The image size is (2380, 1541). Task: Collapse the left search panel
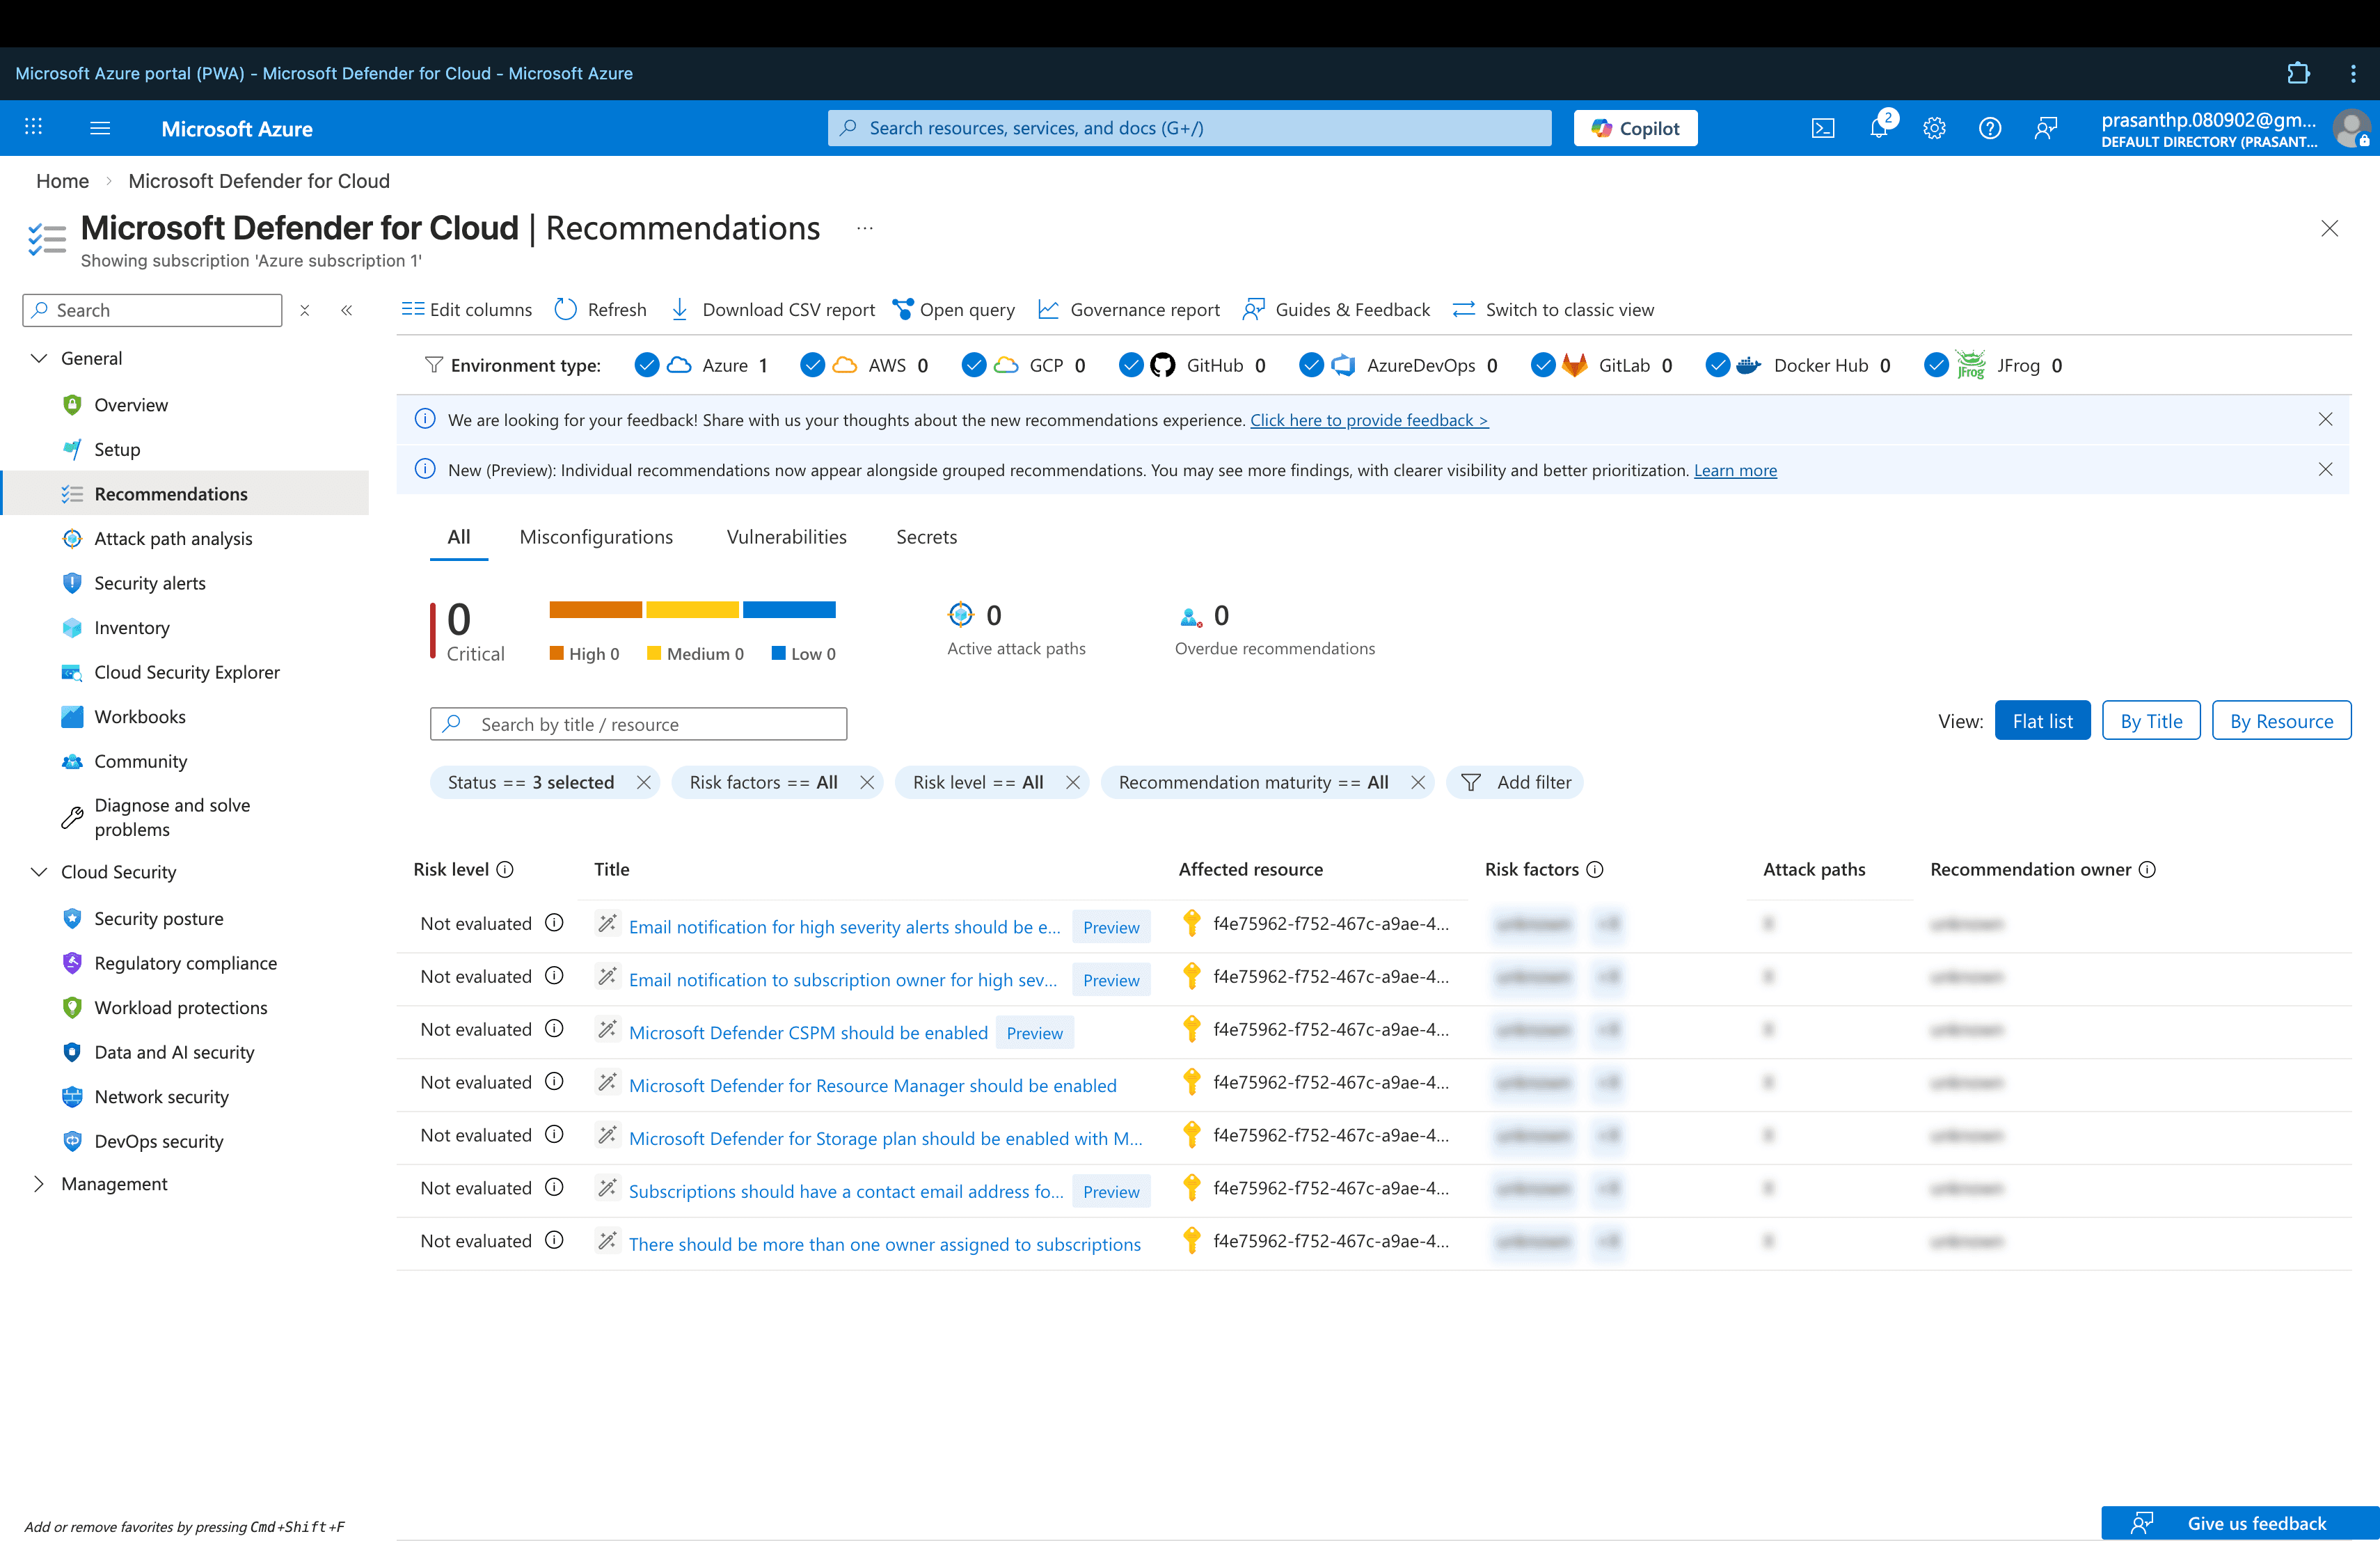(x=347, y=310)
